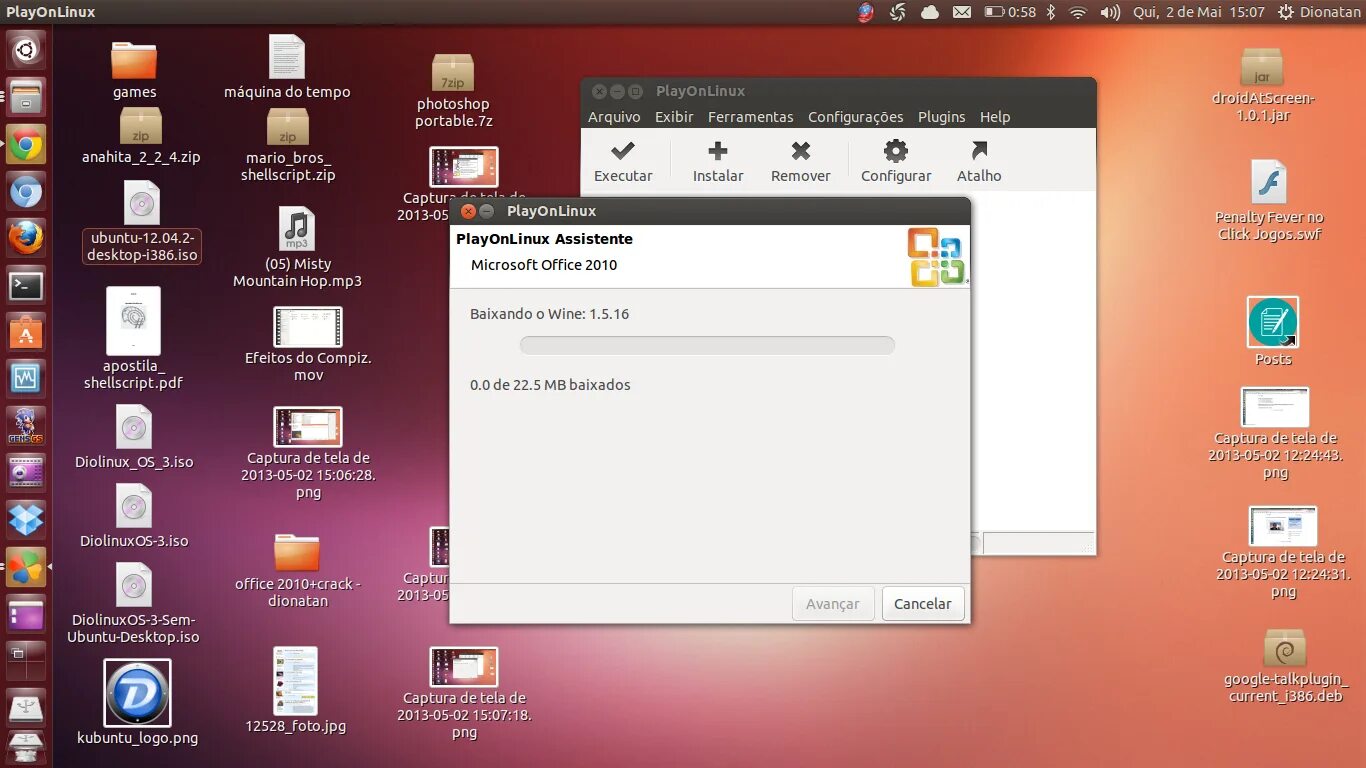This screenshot has width=1366, height=768.
Task: Select DiolinuxOS-3.iso file
Action: pyautogui.click(x=134, y=516)
